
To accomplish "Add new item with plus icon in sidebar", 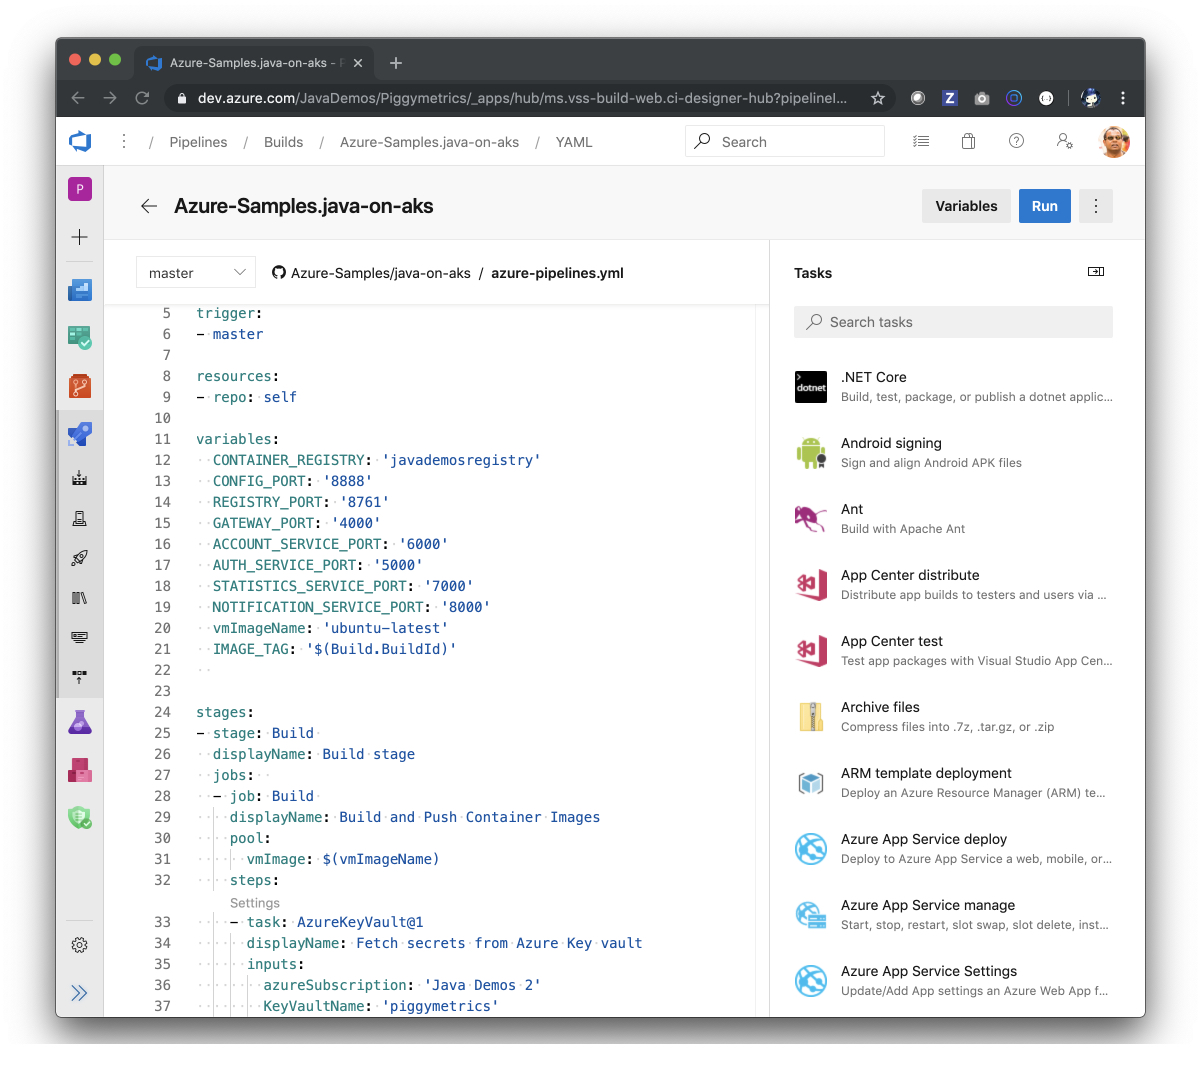I will click(x=80, y=237).
